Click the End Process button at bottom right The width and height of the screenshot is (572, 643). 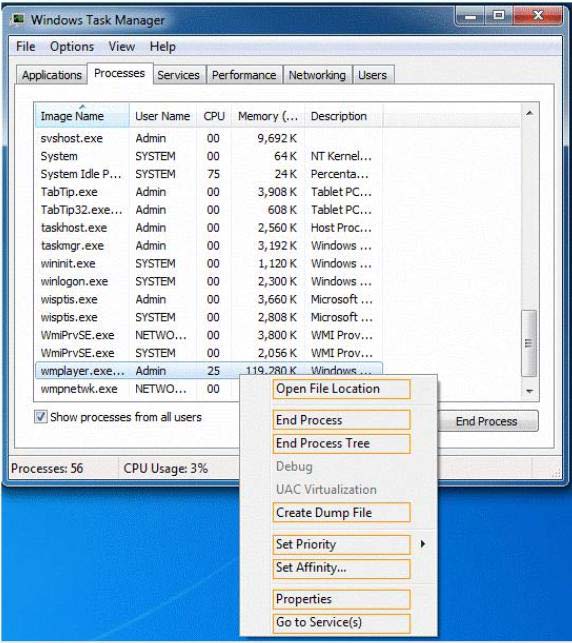pos(487,421)
